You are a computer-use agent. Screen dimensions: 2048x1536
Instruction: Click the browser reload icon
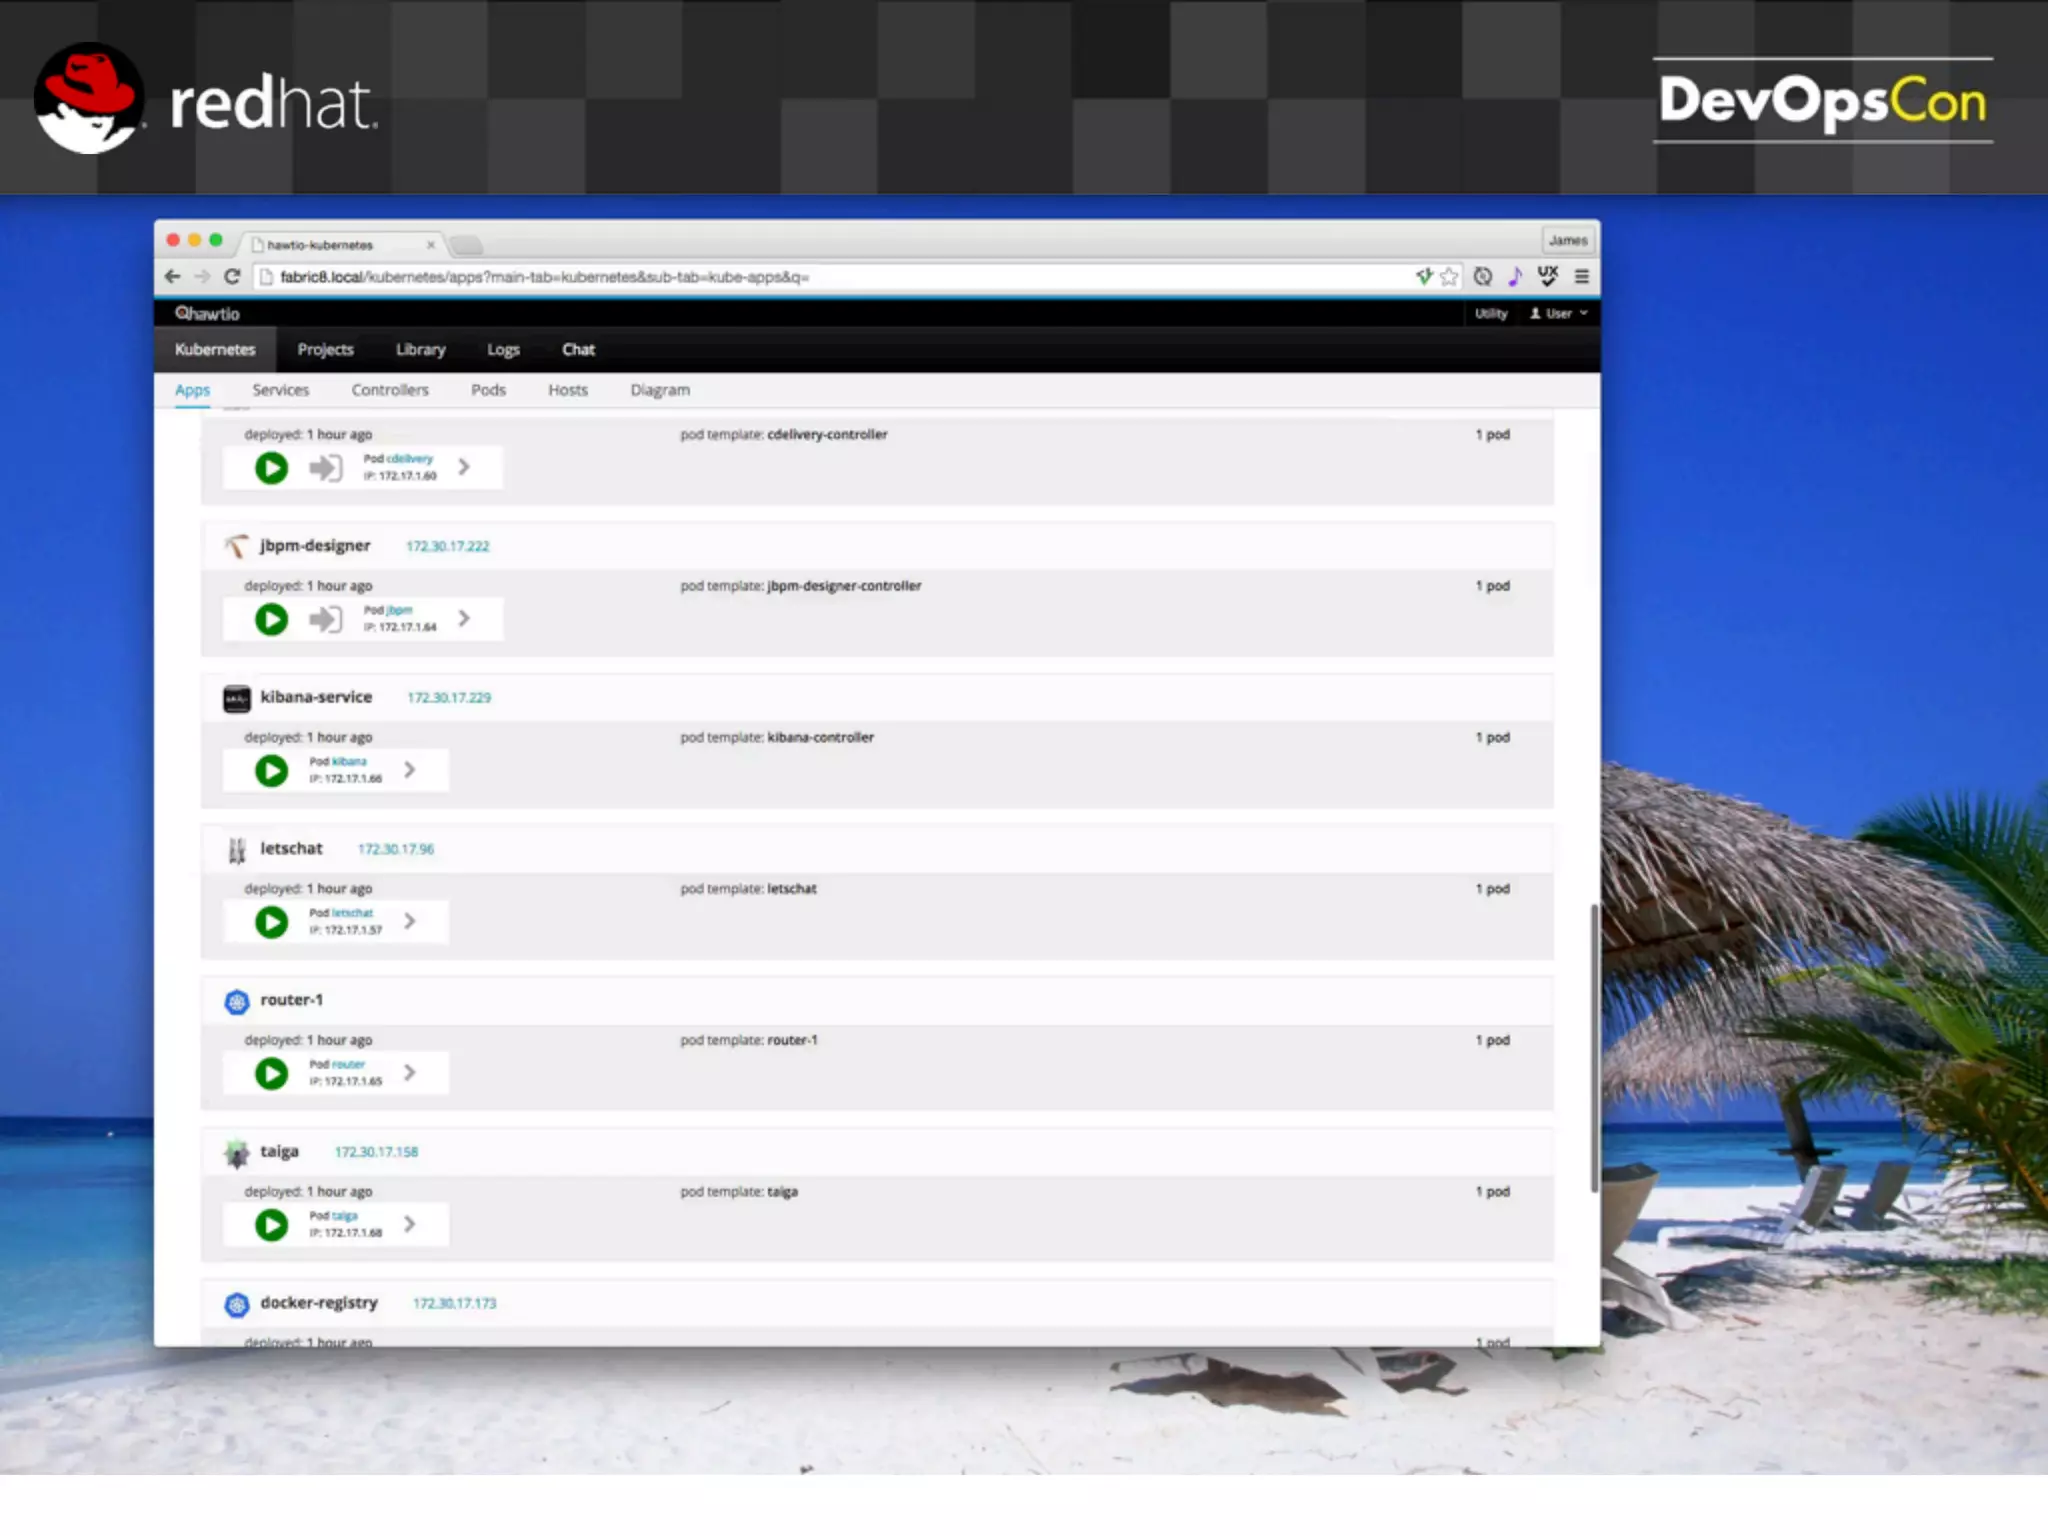point(232,277)
